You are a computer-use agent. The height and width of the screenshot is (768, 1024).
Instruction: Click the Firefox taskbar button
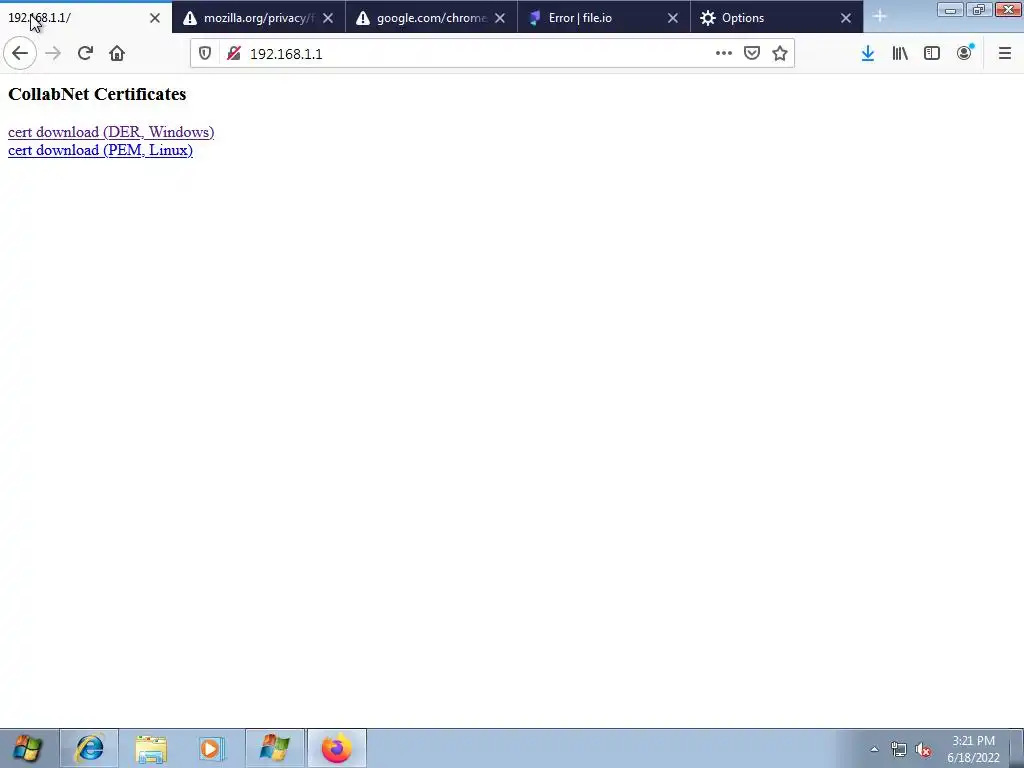point(336,748)
